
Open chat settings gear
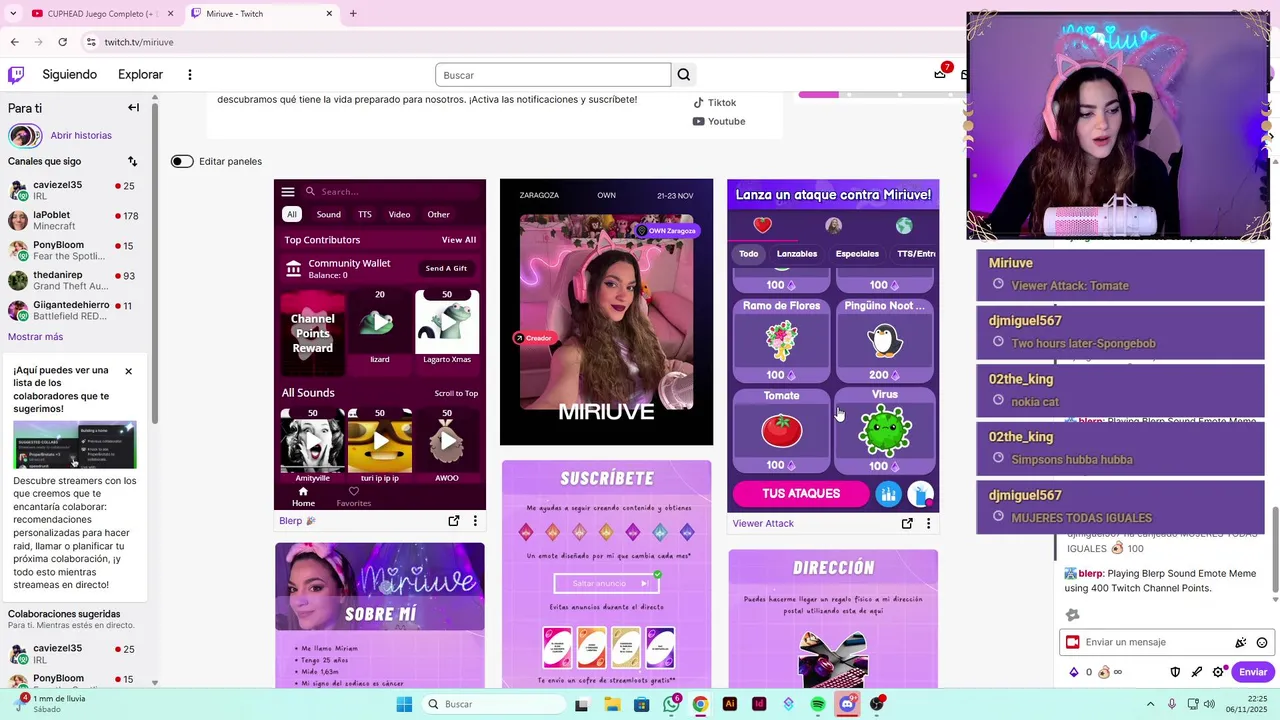tap(1218, 672)
